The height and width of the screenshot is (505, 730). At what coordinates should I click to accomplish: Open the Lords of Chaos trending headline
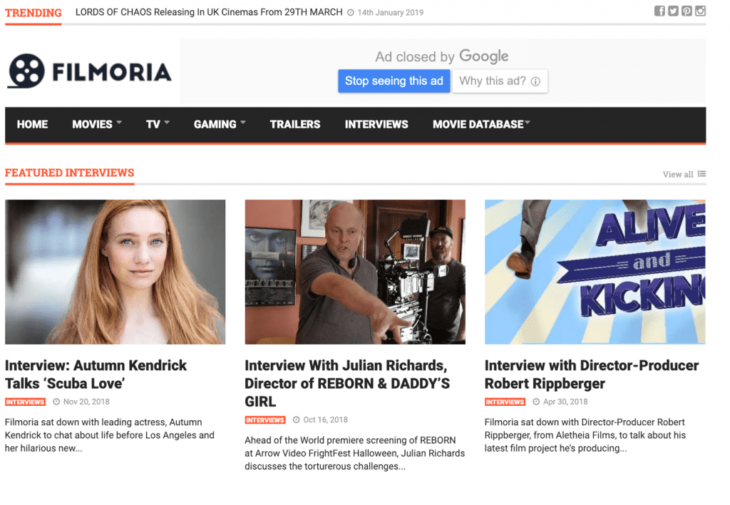[x=208, y=13]
